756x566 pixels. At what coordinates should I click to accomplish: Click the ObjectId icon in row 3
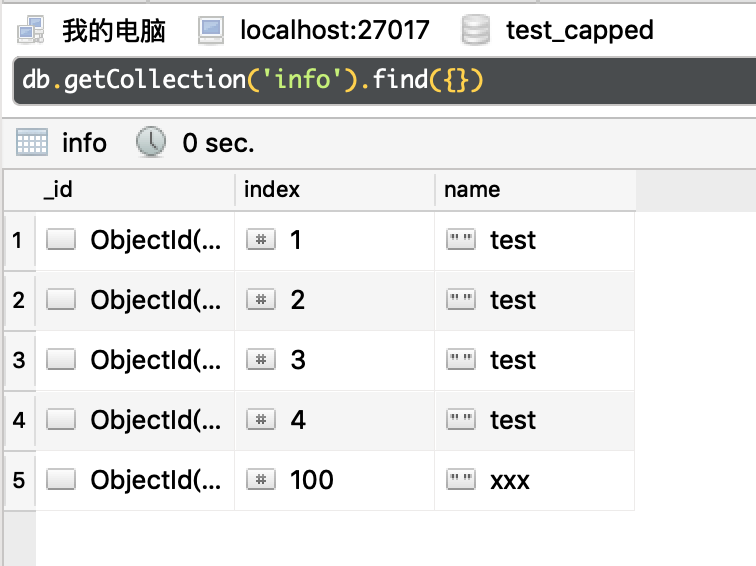click(61, 359)
